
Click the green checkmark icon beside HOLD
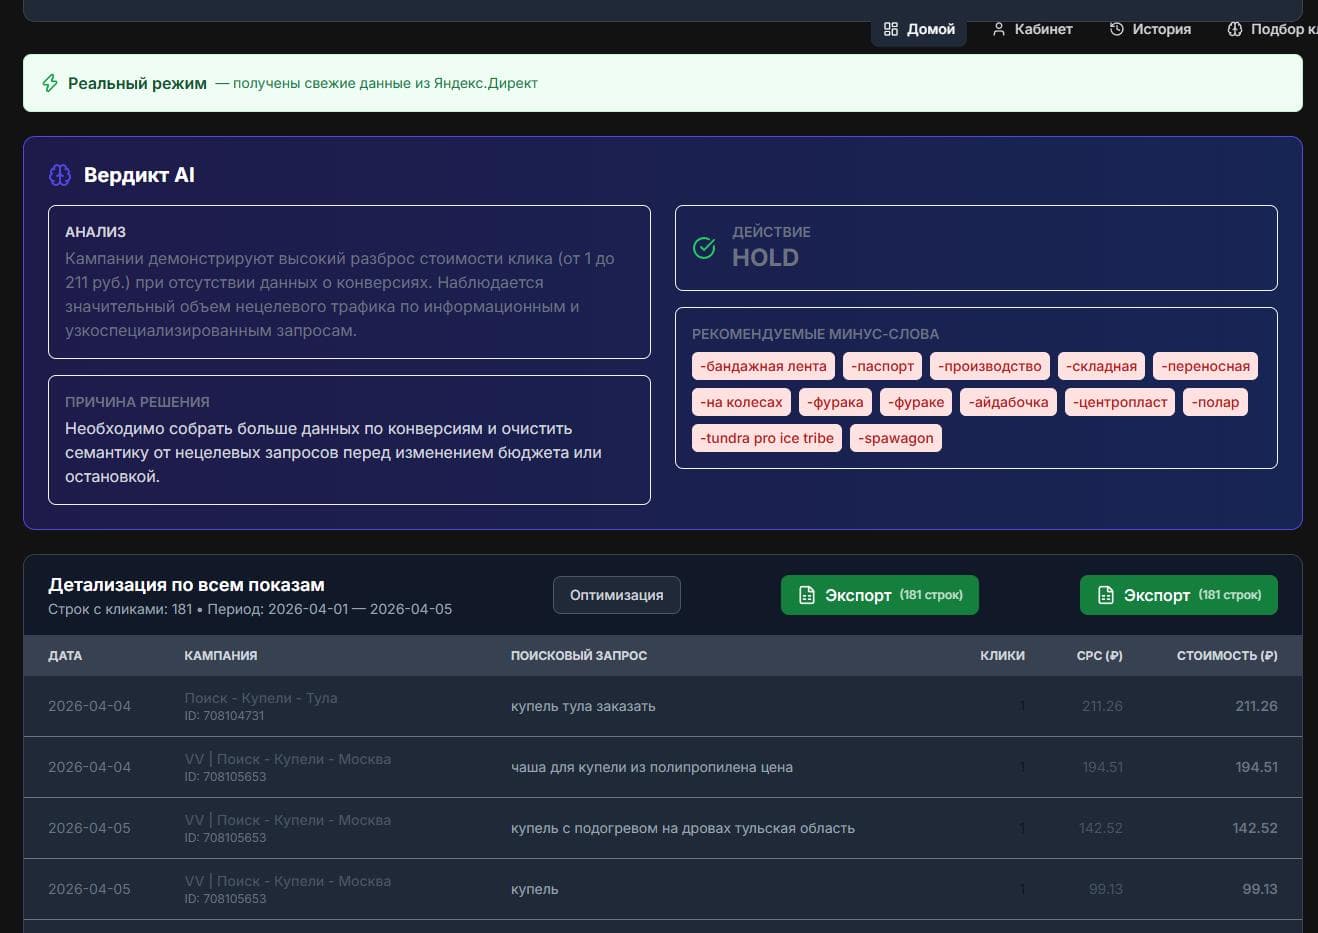click(704, 247)
